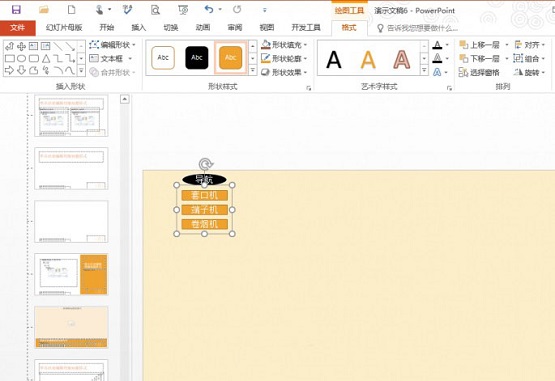Apply the orange Abc shape style
Viewport: 555px width, 381px height.
pos(230,57)
